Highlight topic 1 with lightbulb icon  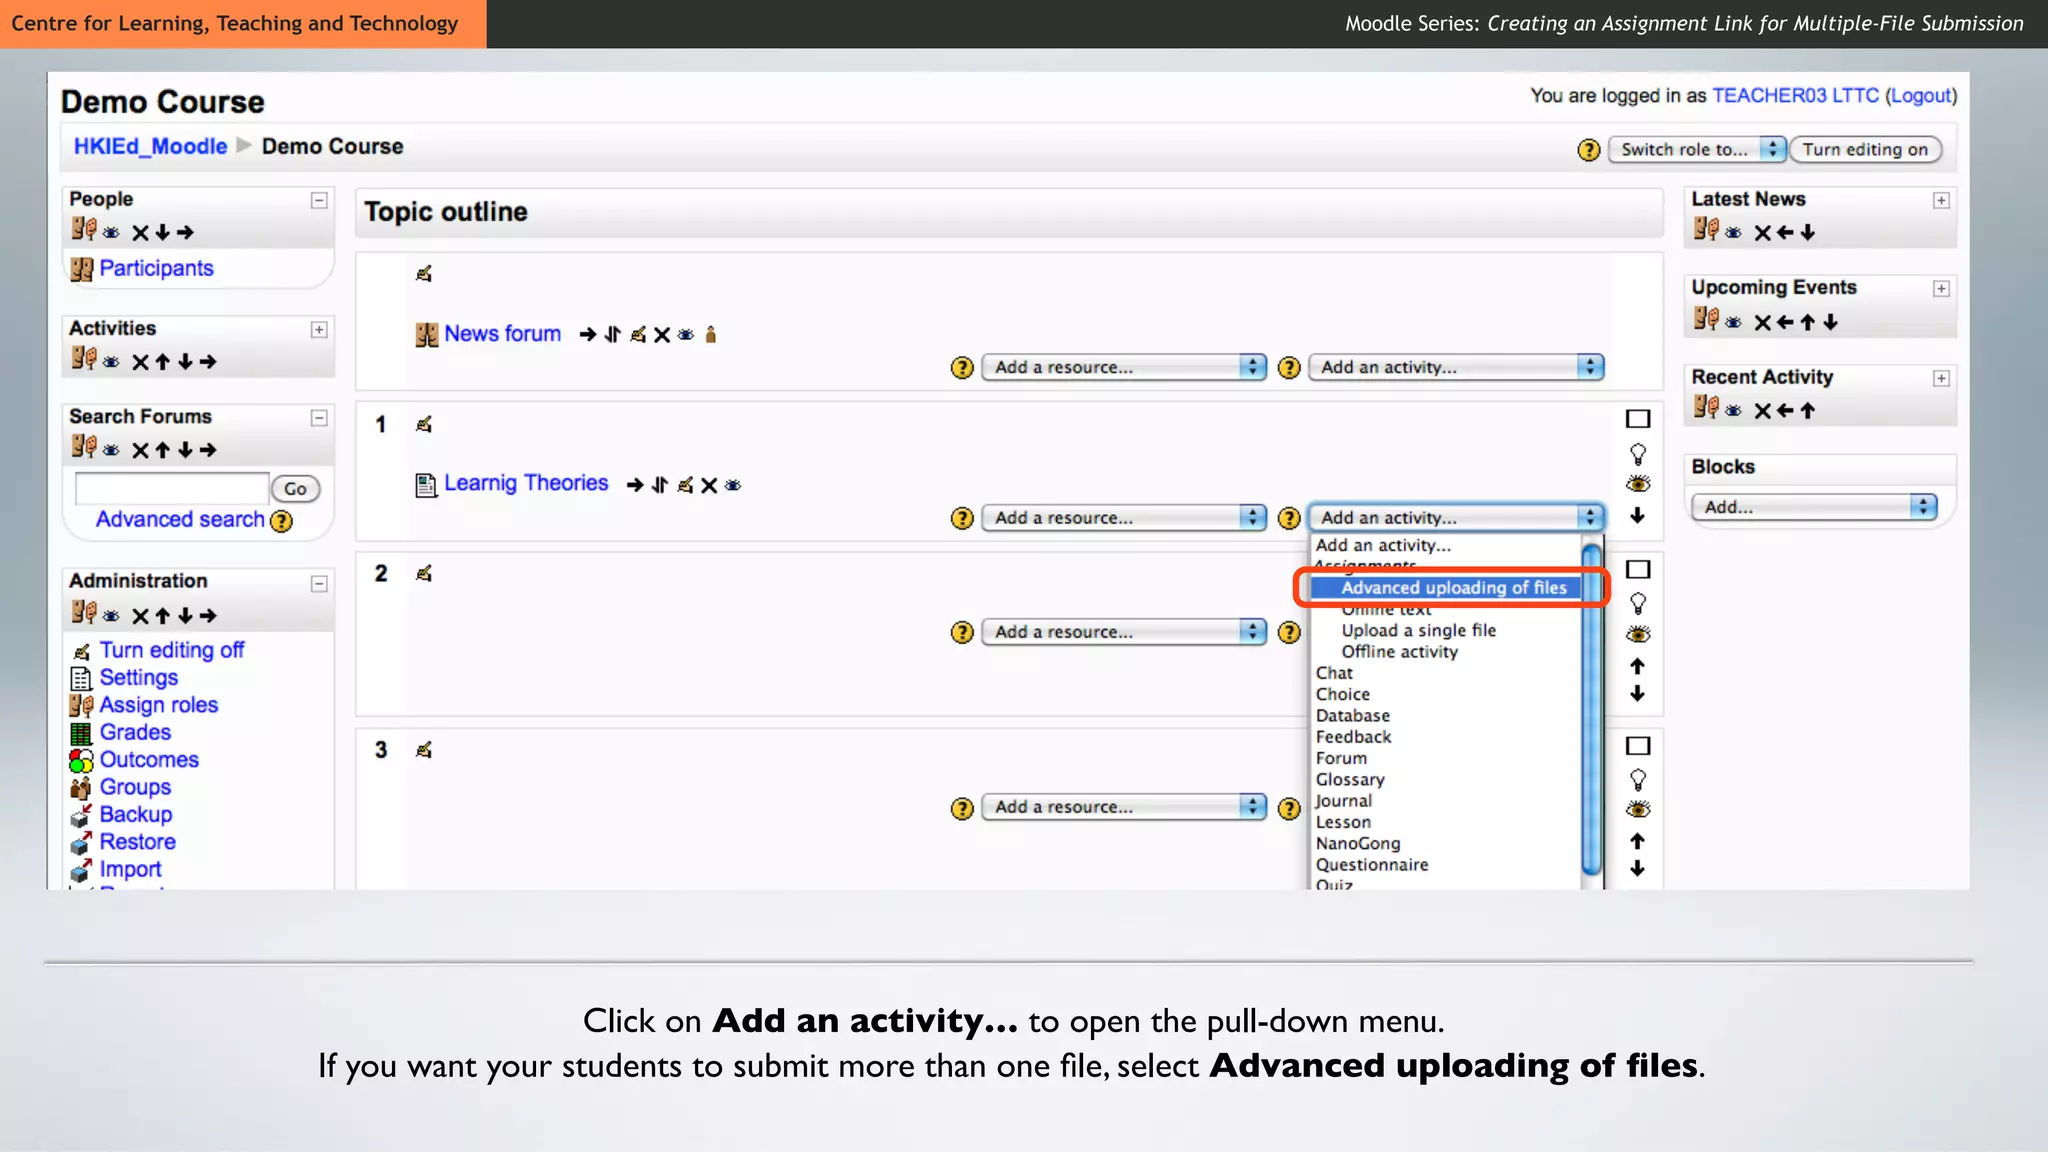coord(1638,454)
